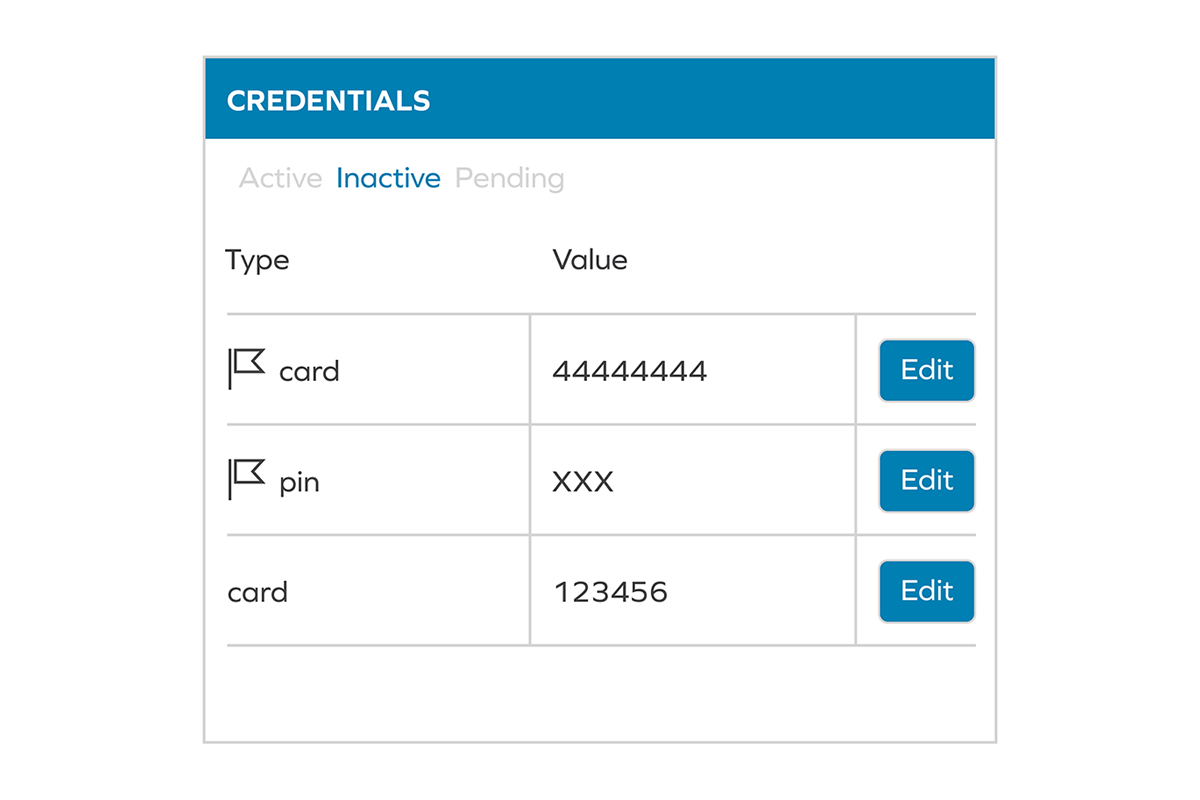This screenshot has width=1200, height=800.
Task: Switch to the Active tab
Action: [x=281, y=179]
